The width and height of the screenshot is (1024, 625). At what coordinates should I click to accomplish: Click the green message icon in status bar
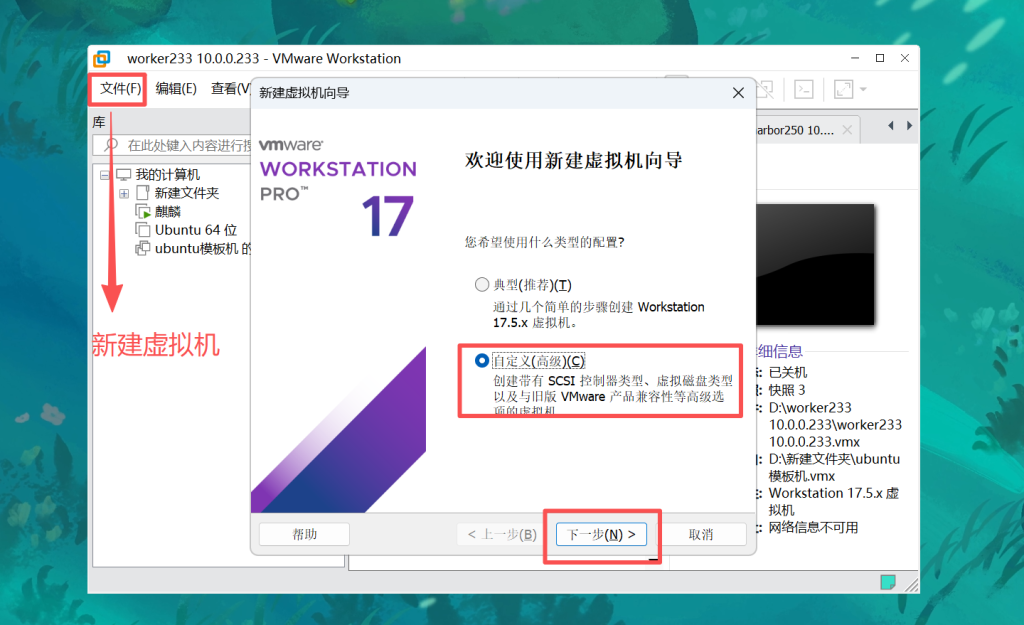(887, 582)
